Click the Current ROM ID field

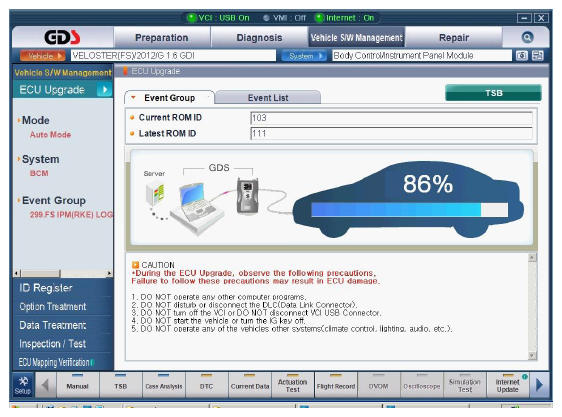pos(391,118)
